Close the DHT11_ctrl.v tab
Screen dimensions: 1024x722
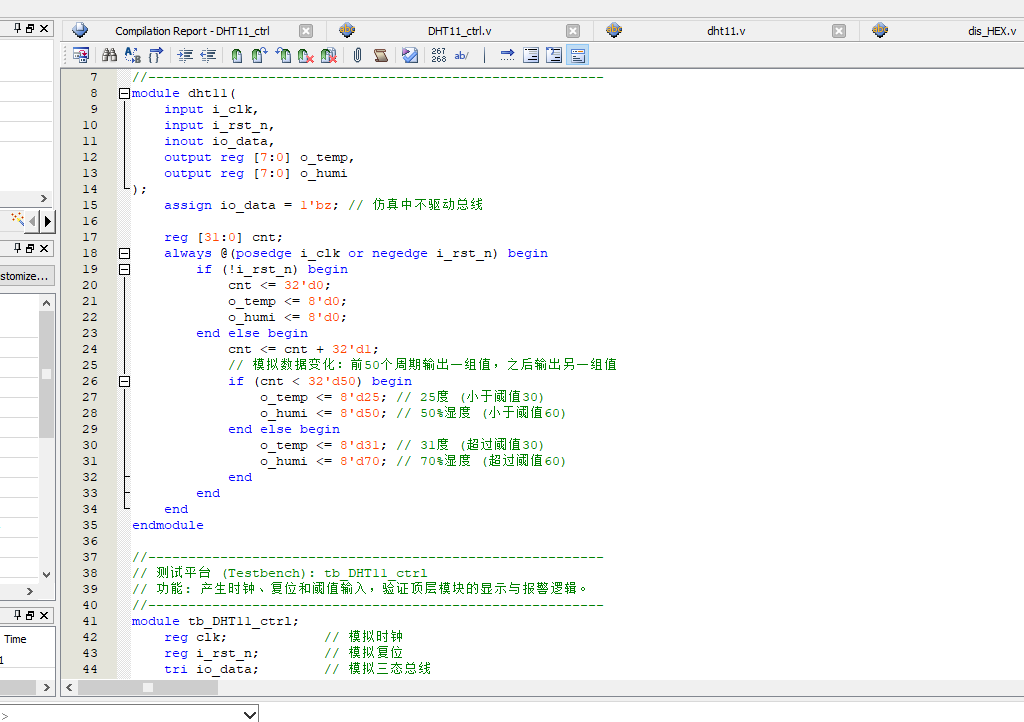pos(573,31)
